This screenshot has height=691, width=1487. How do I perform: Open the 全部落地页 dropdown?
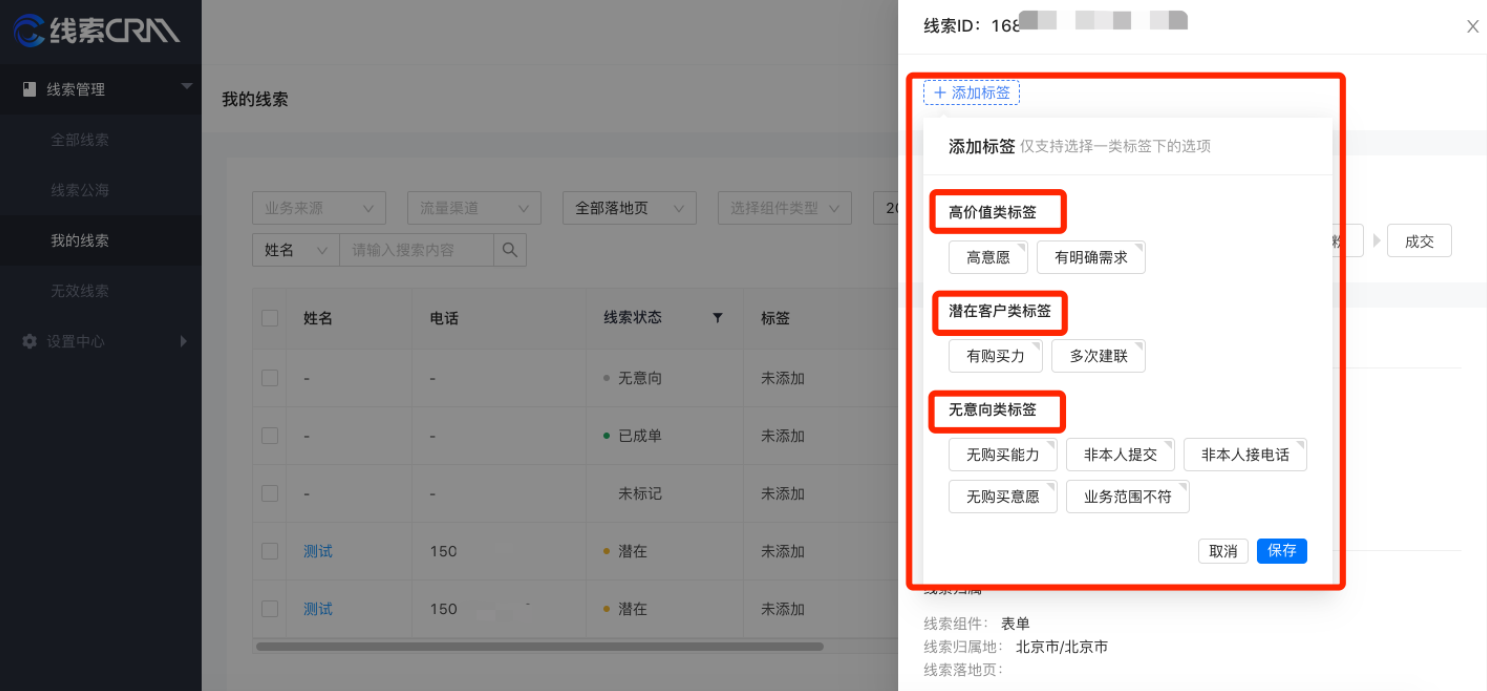tap(628, 207)
